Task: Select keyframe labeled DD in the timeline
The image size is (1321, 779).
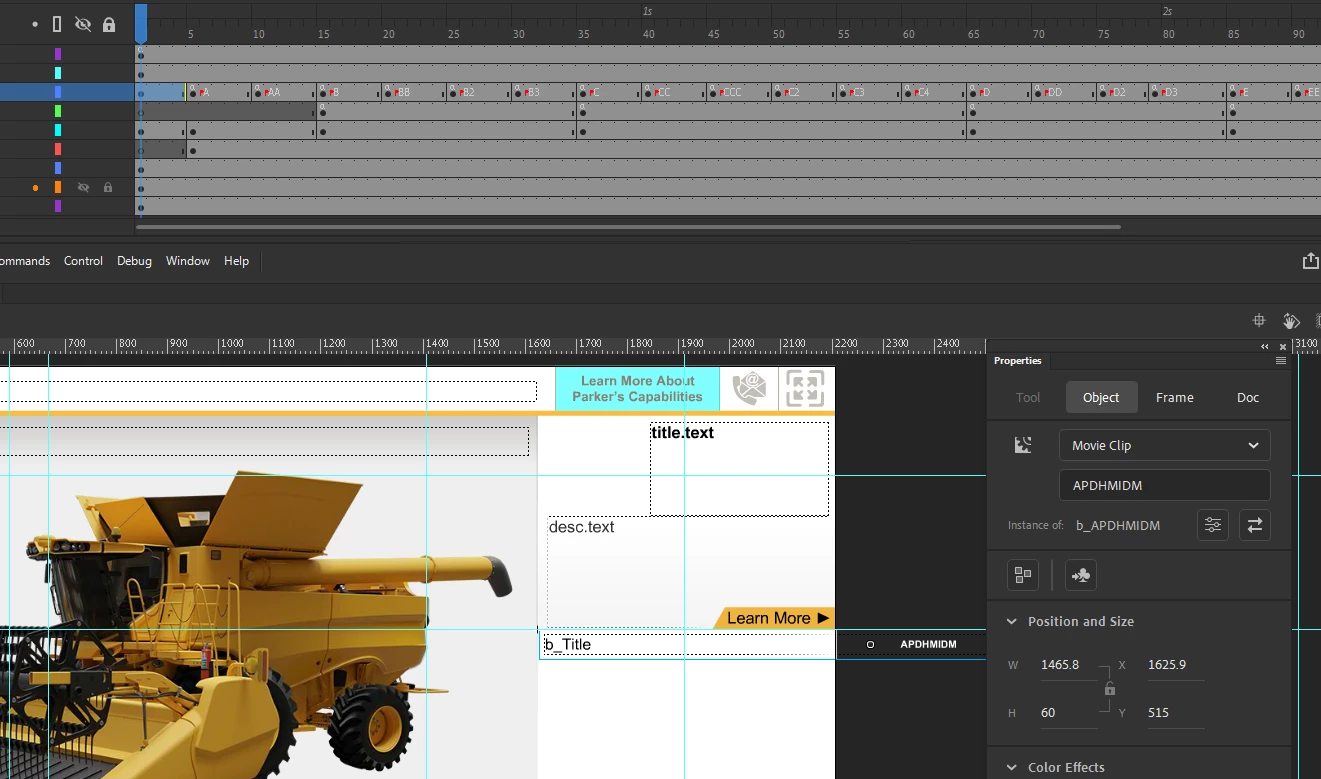Action: (1050, 92)
